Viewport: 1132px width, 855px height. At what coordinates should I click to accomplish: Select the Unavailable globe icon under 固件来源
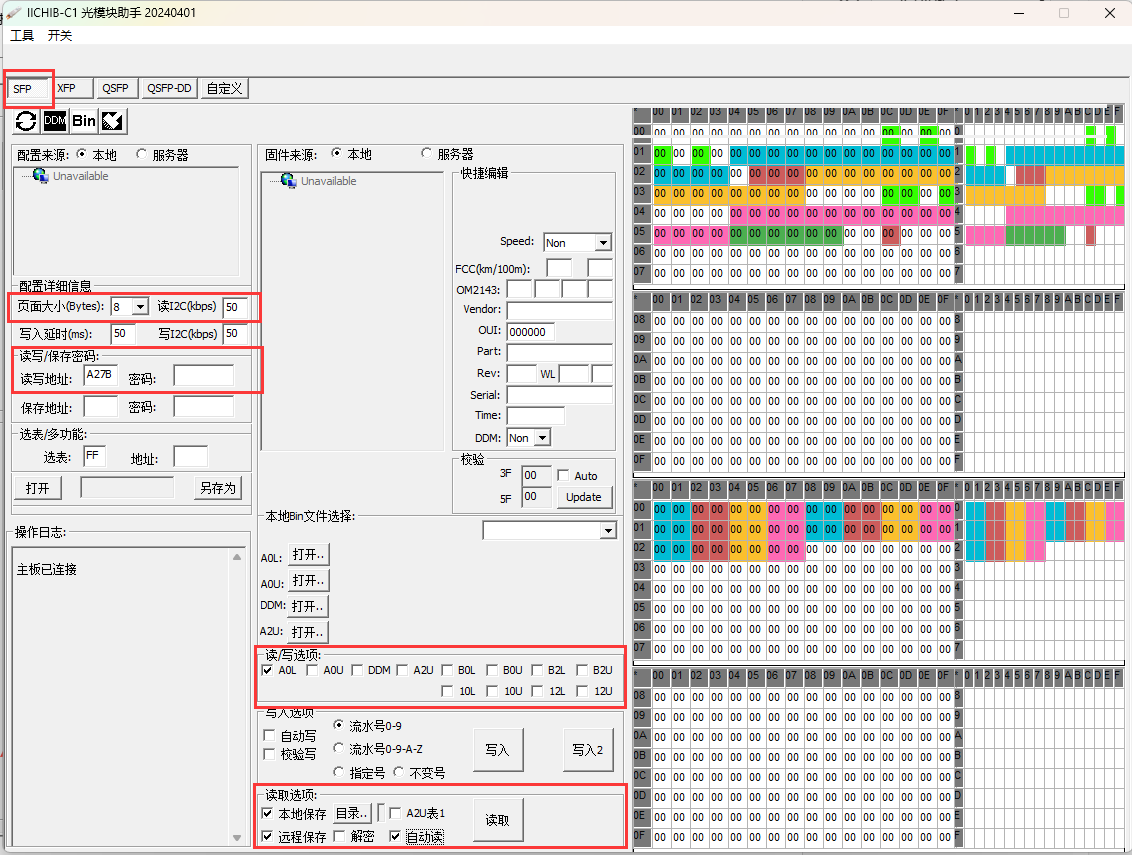pyautogui.click(x=288, y=181)
